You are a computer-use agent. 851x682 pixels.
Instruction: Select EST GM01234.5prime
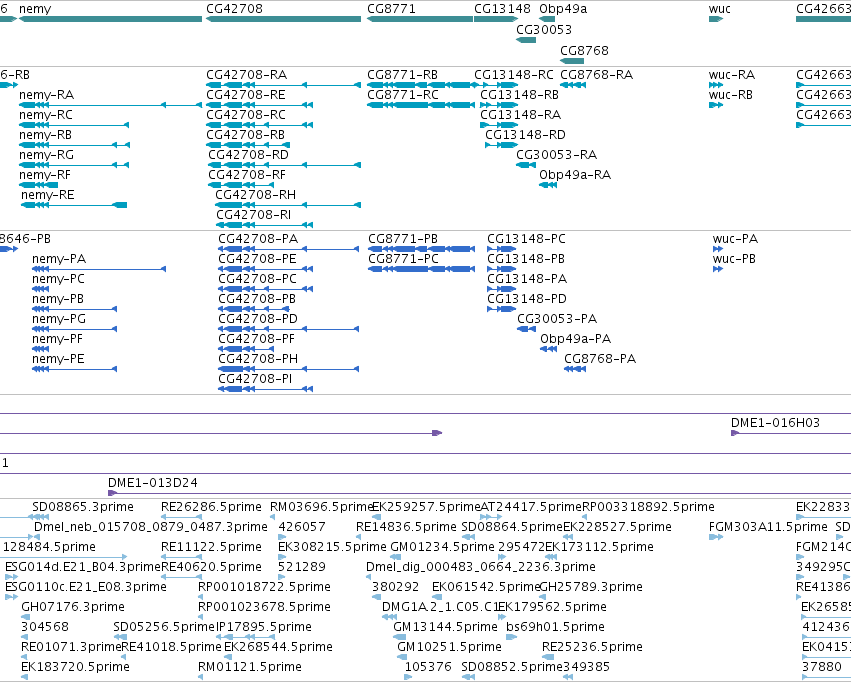point(441,546)
